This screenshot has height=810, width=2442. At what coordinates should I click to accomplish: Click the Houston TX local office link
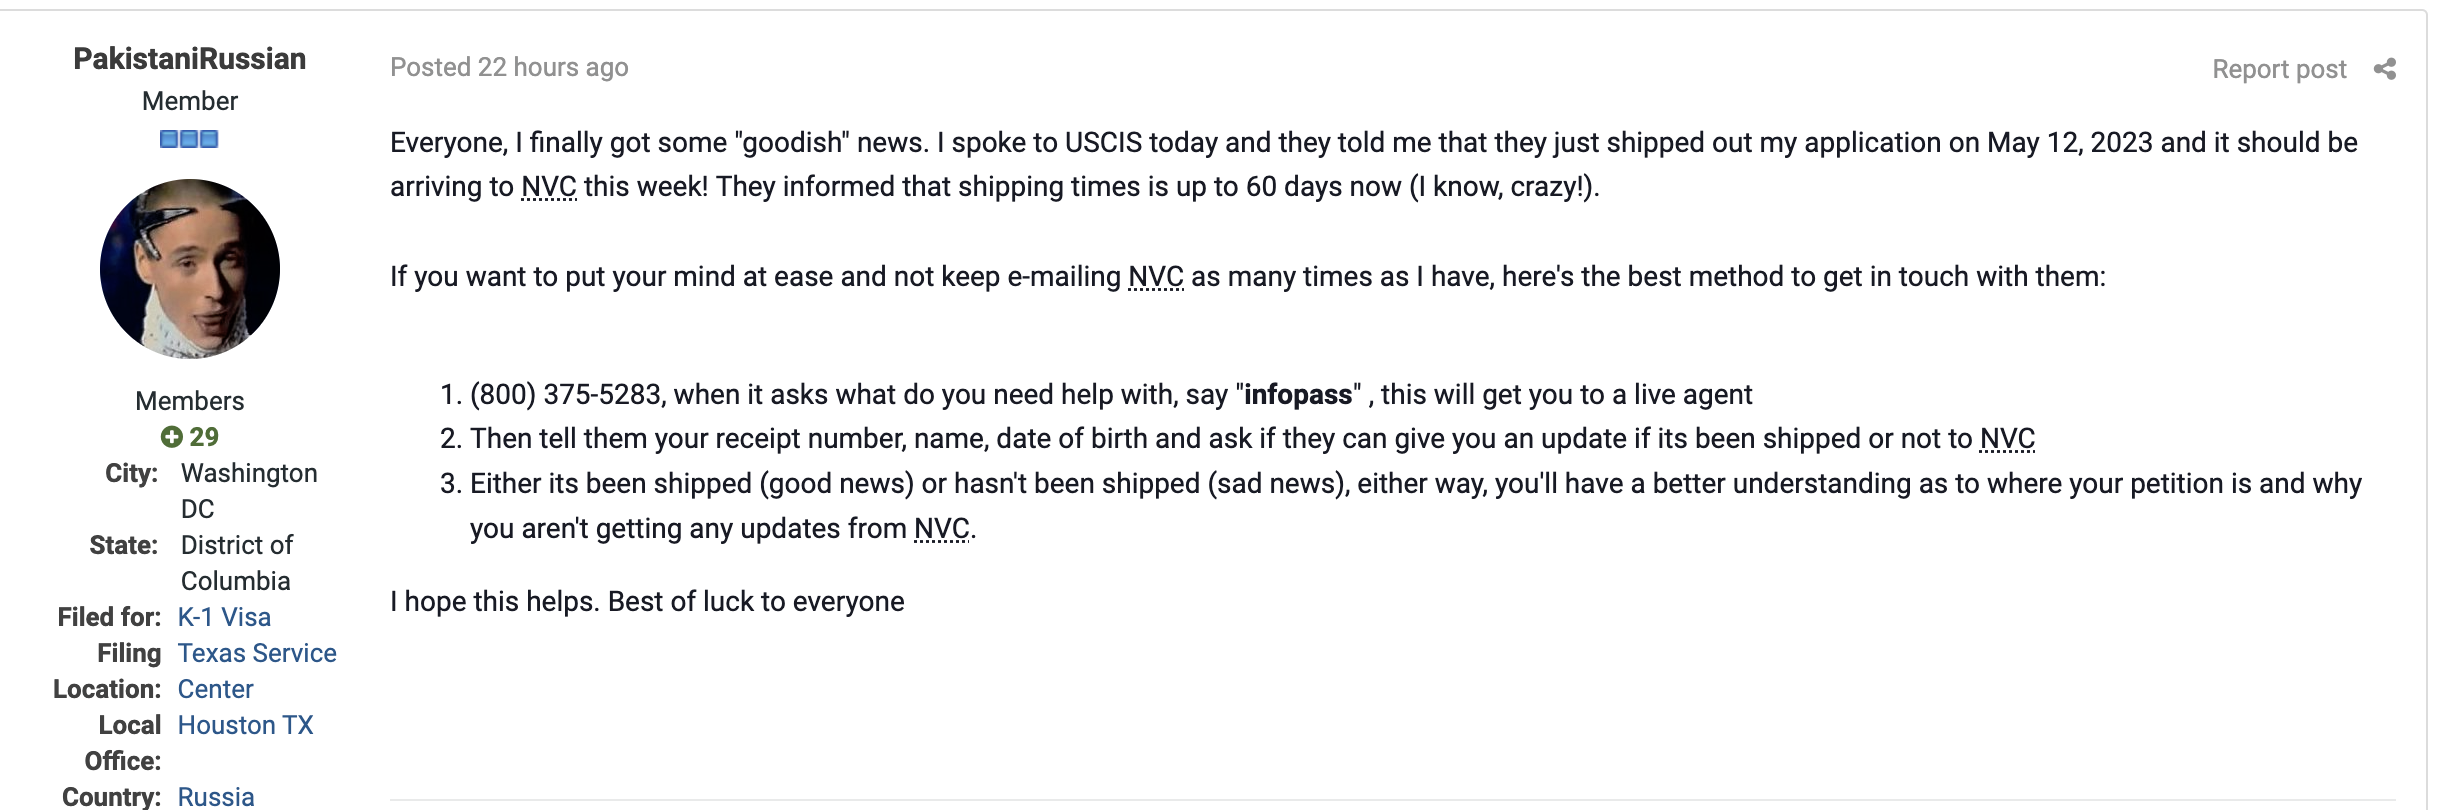pos(246,725)
